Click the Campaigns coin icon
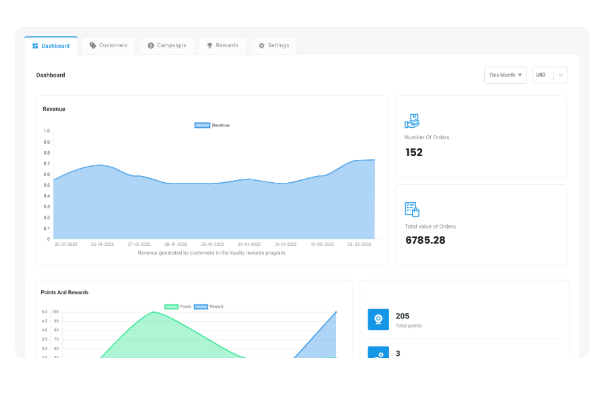611x408 pixels. pyautogui.click(x=151, y=46)
